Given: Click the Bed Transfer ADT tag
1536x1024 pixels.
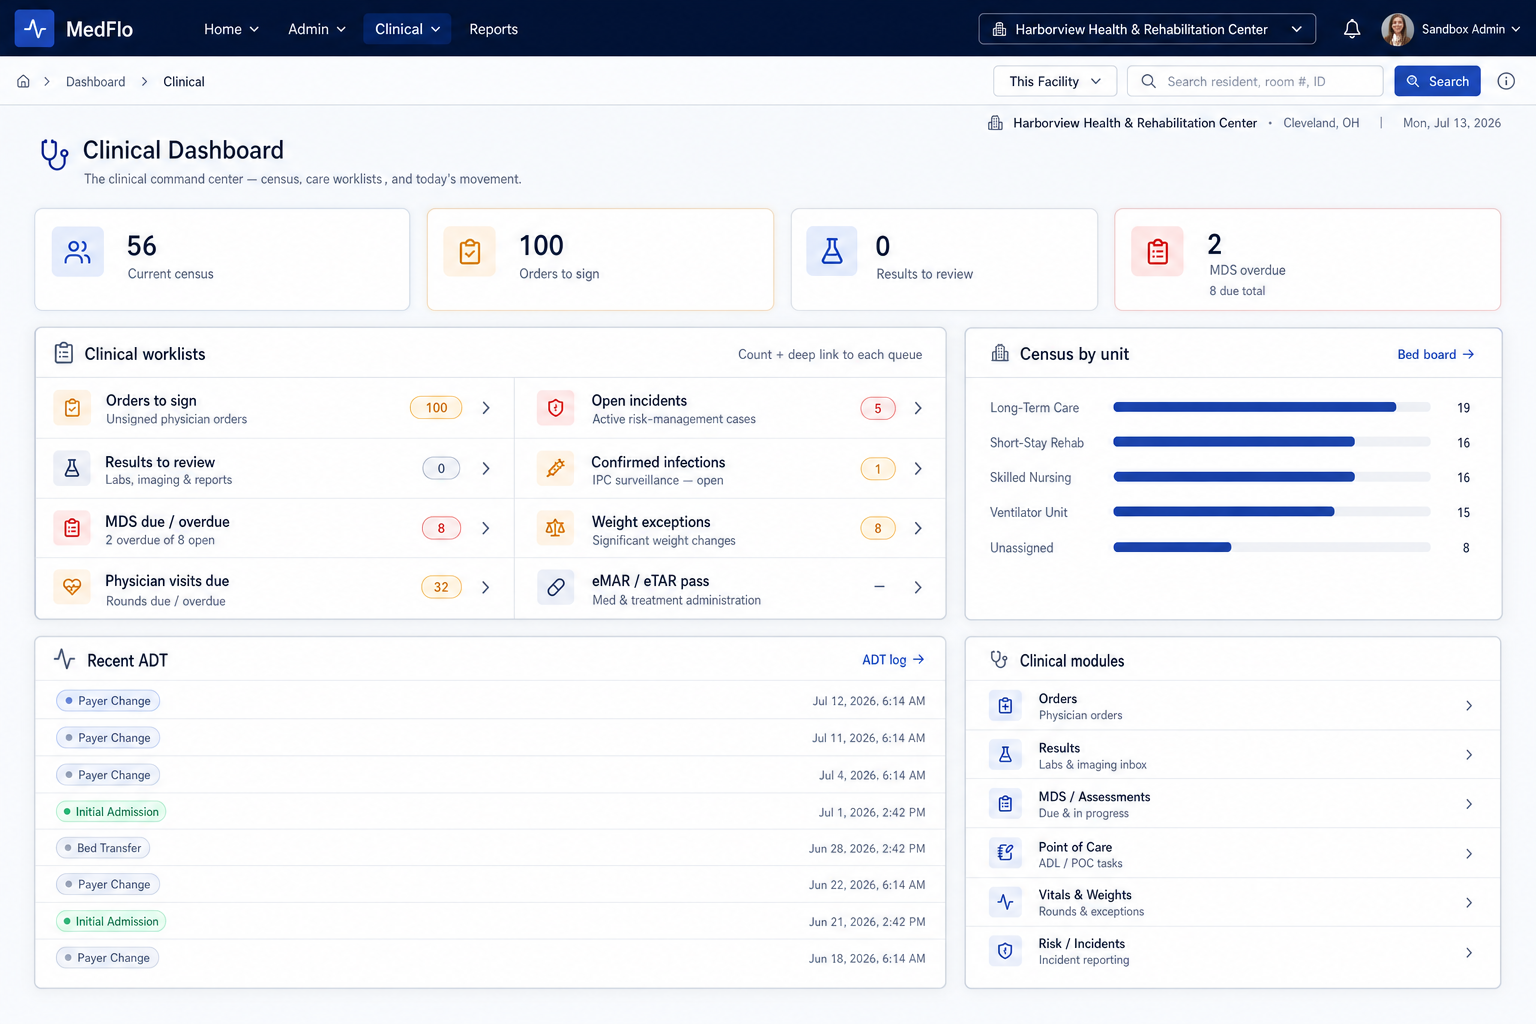Looking at the screenshot, I should click(x=103, y=848).
